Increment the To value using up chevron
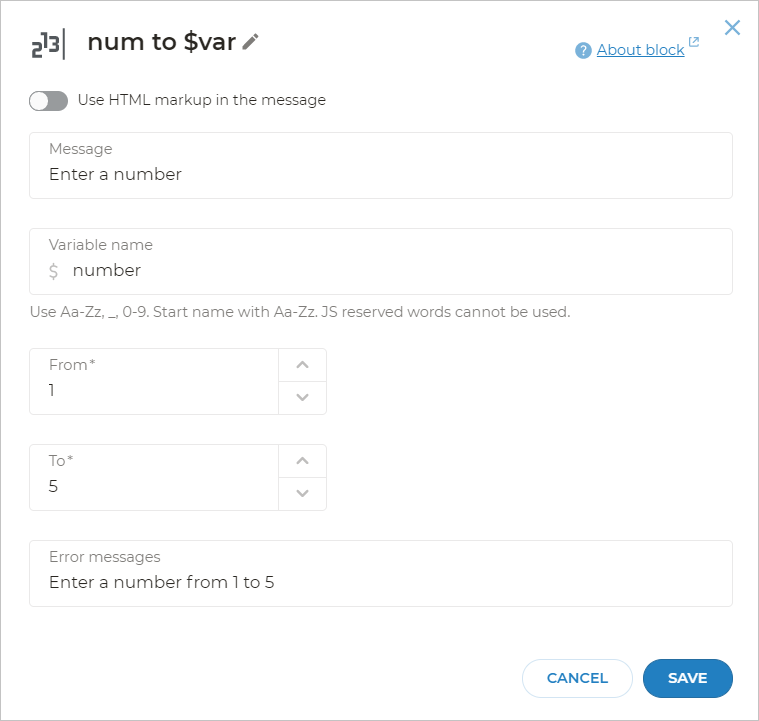The image size is (759, 721). (303, 461)
